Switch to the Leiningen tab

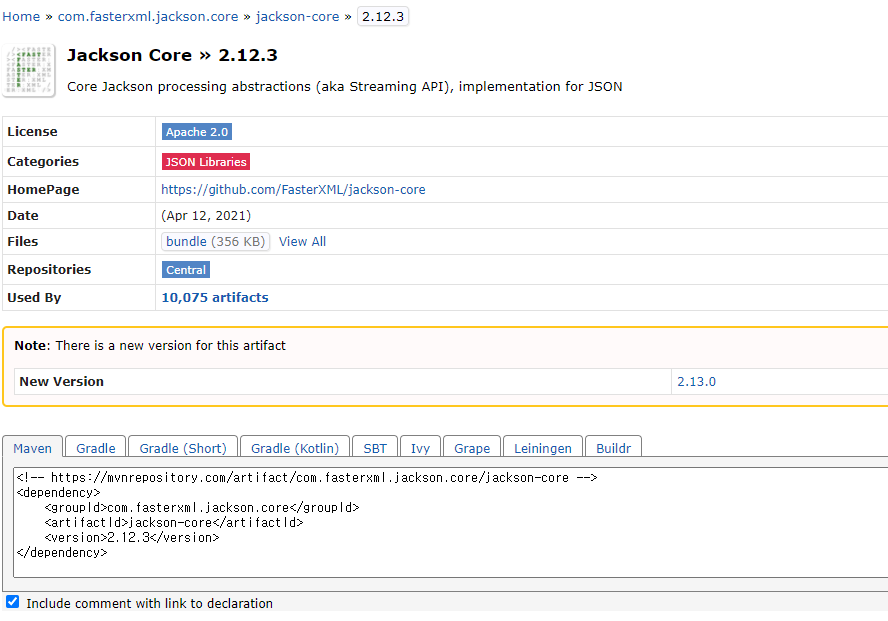coord(543,448)
